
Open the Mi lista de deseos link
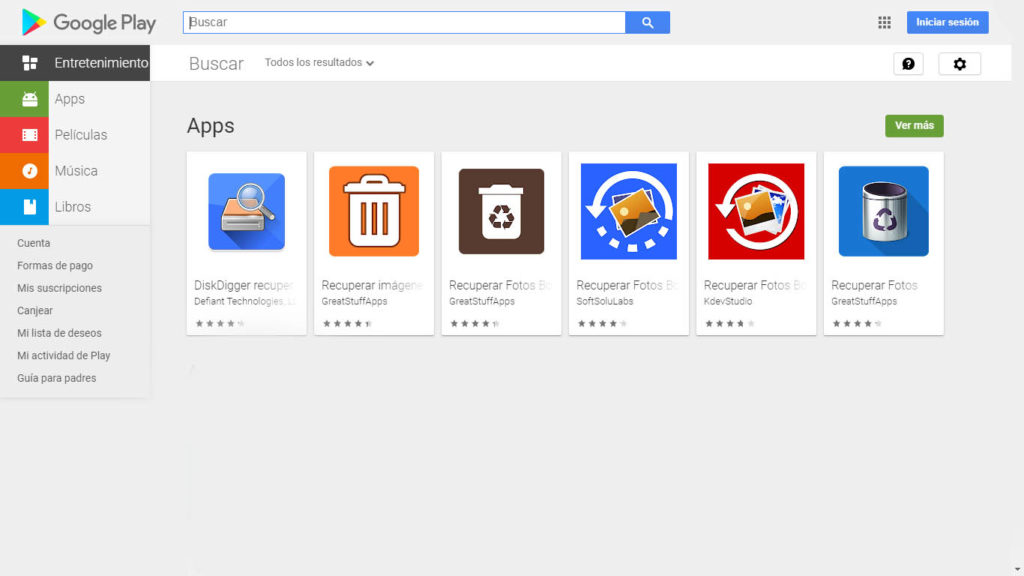59,333
